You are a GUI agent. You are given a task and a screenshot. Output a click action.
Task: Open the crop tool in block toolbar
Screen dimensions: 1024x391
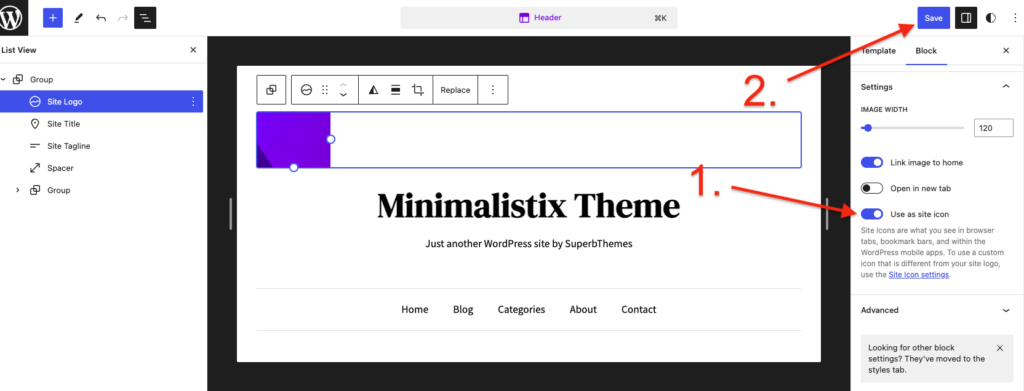coord(417,90)
